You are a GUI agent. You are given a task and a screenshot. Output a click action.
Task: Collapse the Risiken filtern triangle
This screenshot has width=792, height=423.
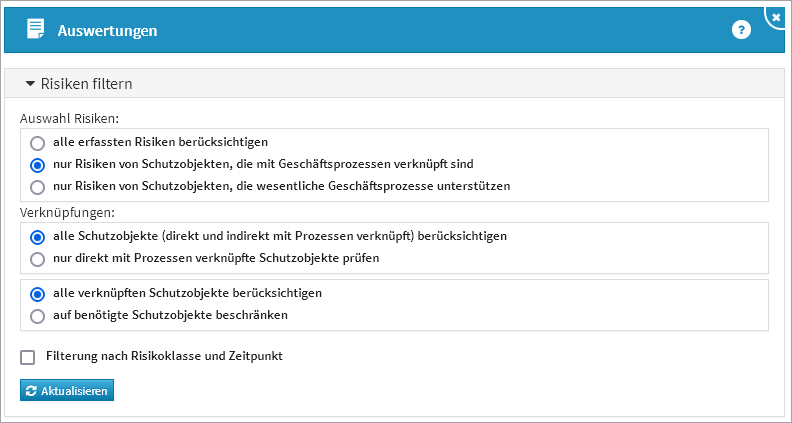click(30, 84)
